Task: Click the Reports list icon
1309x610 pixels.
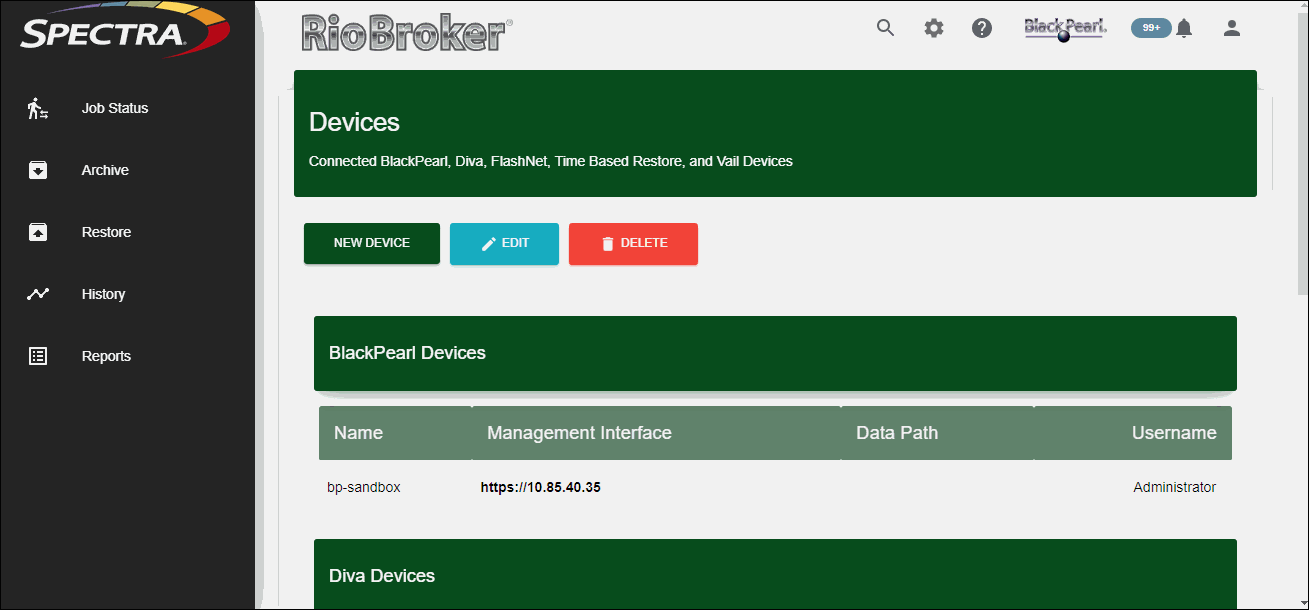Action: pos(38,356)
